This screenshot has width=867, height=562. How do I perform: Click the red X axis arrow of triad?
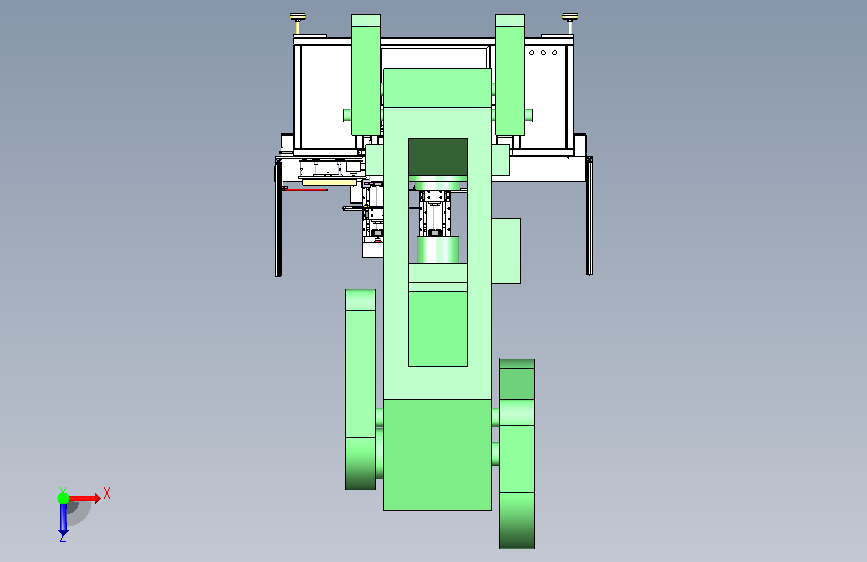coord(84,498)
